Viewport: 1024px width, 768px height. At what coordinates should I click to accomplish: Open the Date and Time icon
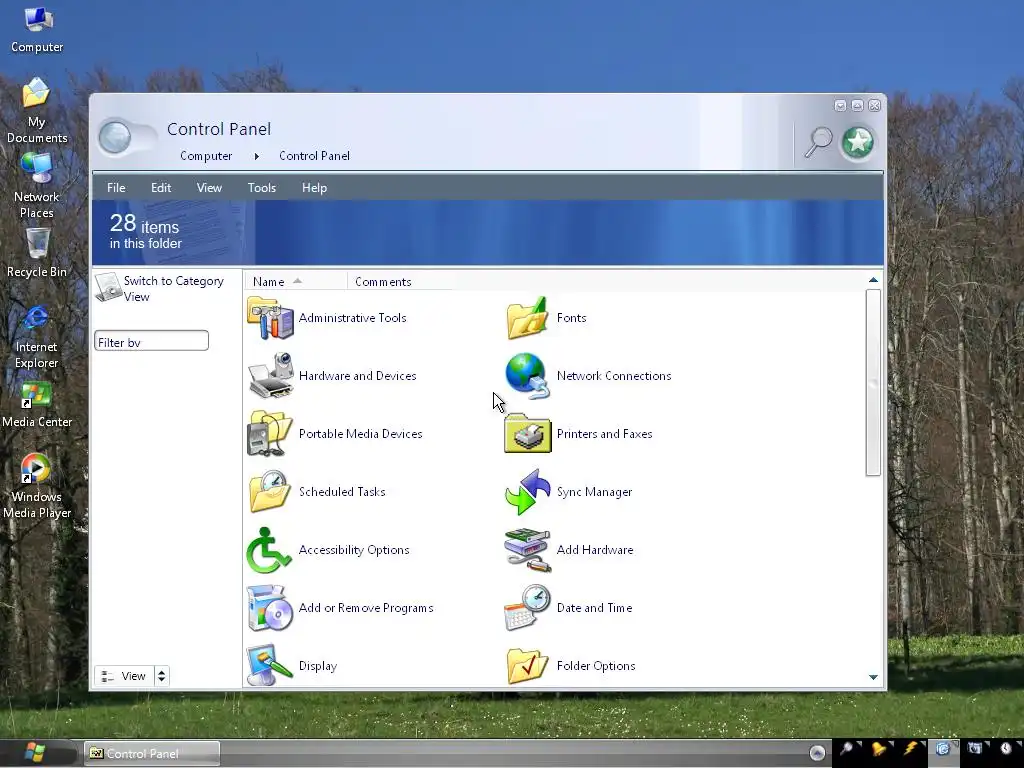(x=528, y=607)
